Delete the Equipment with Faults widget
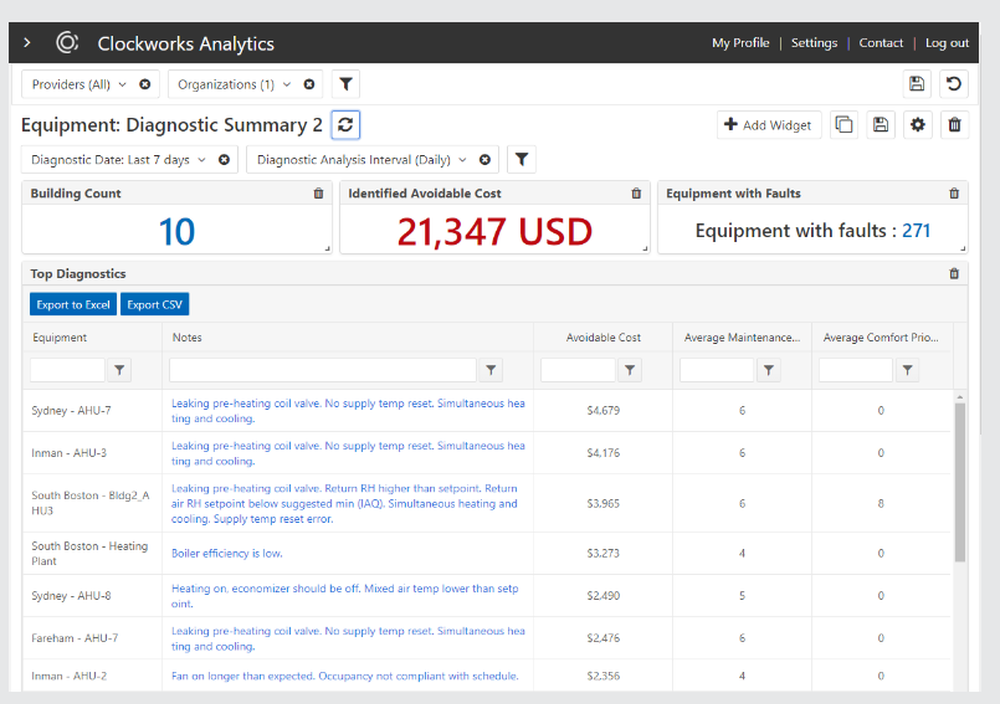Screen dimensions: 1000x704 pyautogui.click(x=954, y=193)
